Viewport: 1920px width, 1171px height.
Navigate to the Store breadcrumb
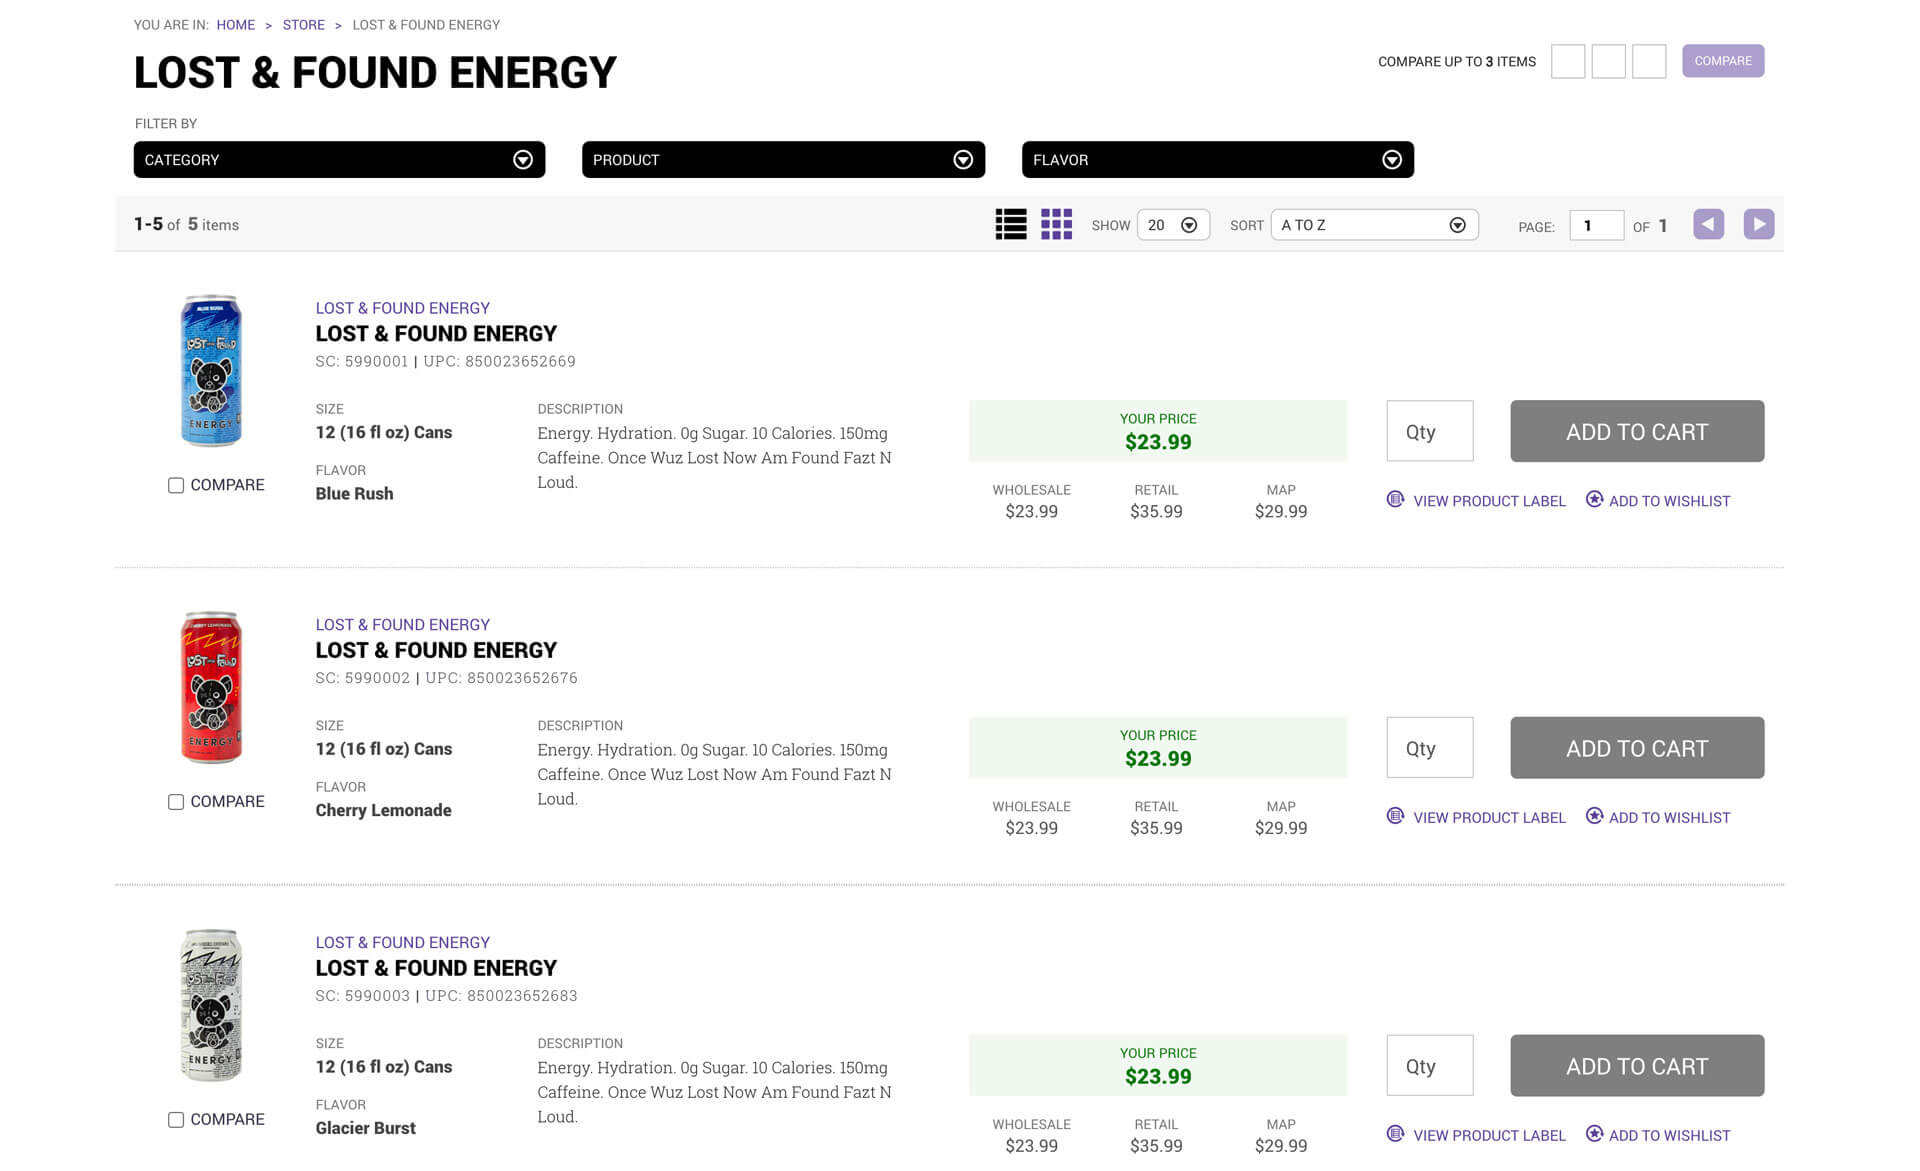click(x=303, y=24)
